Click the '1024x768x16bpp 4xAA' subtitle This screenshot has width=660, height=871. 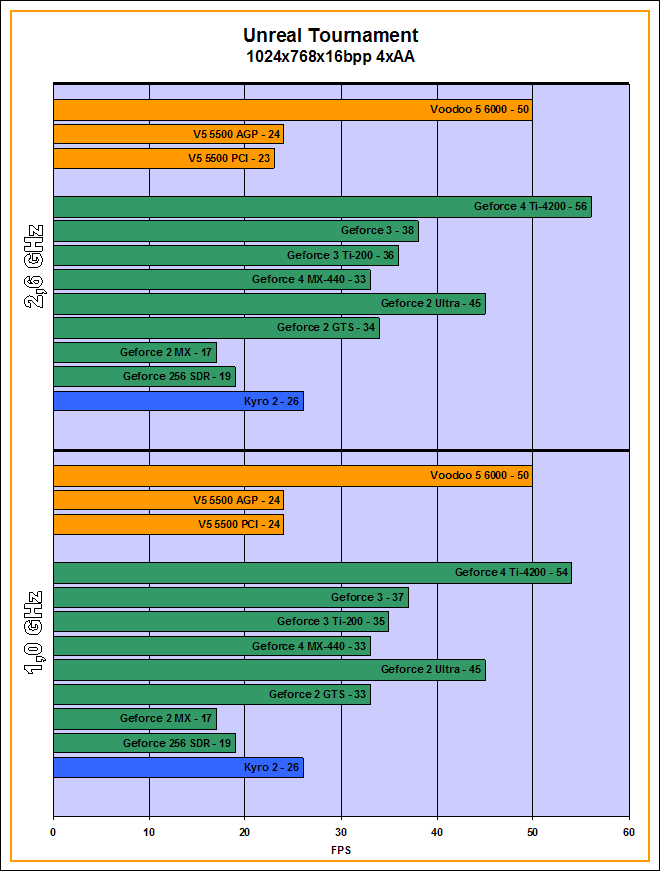[330, 57]
